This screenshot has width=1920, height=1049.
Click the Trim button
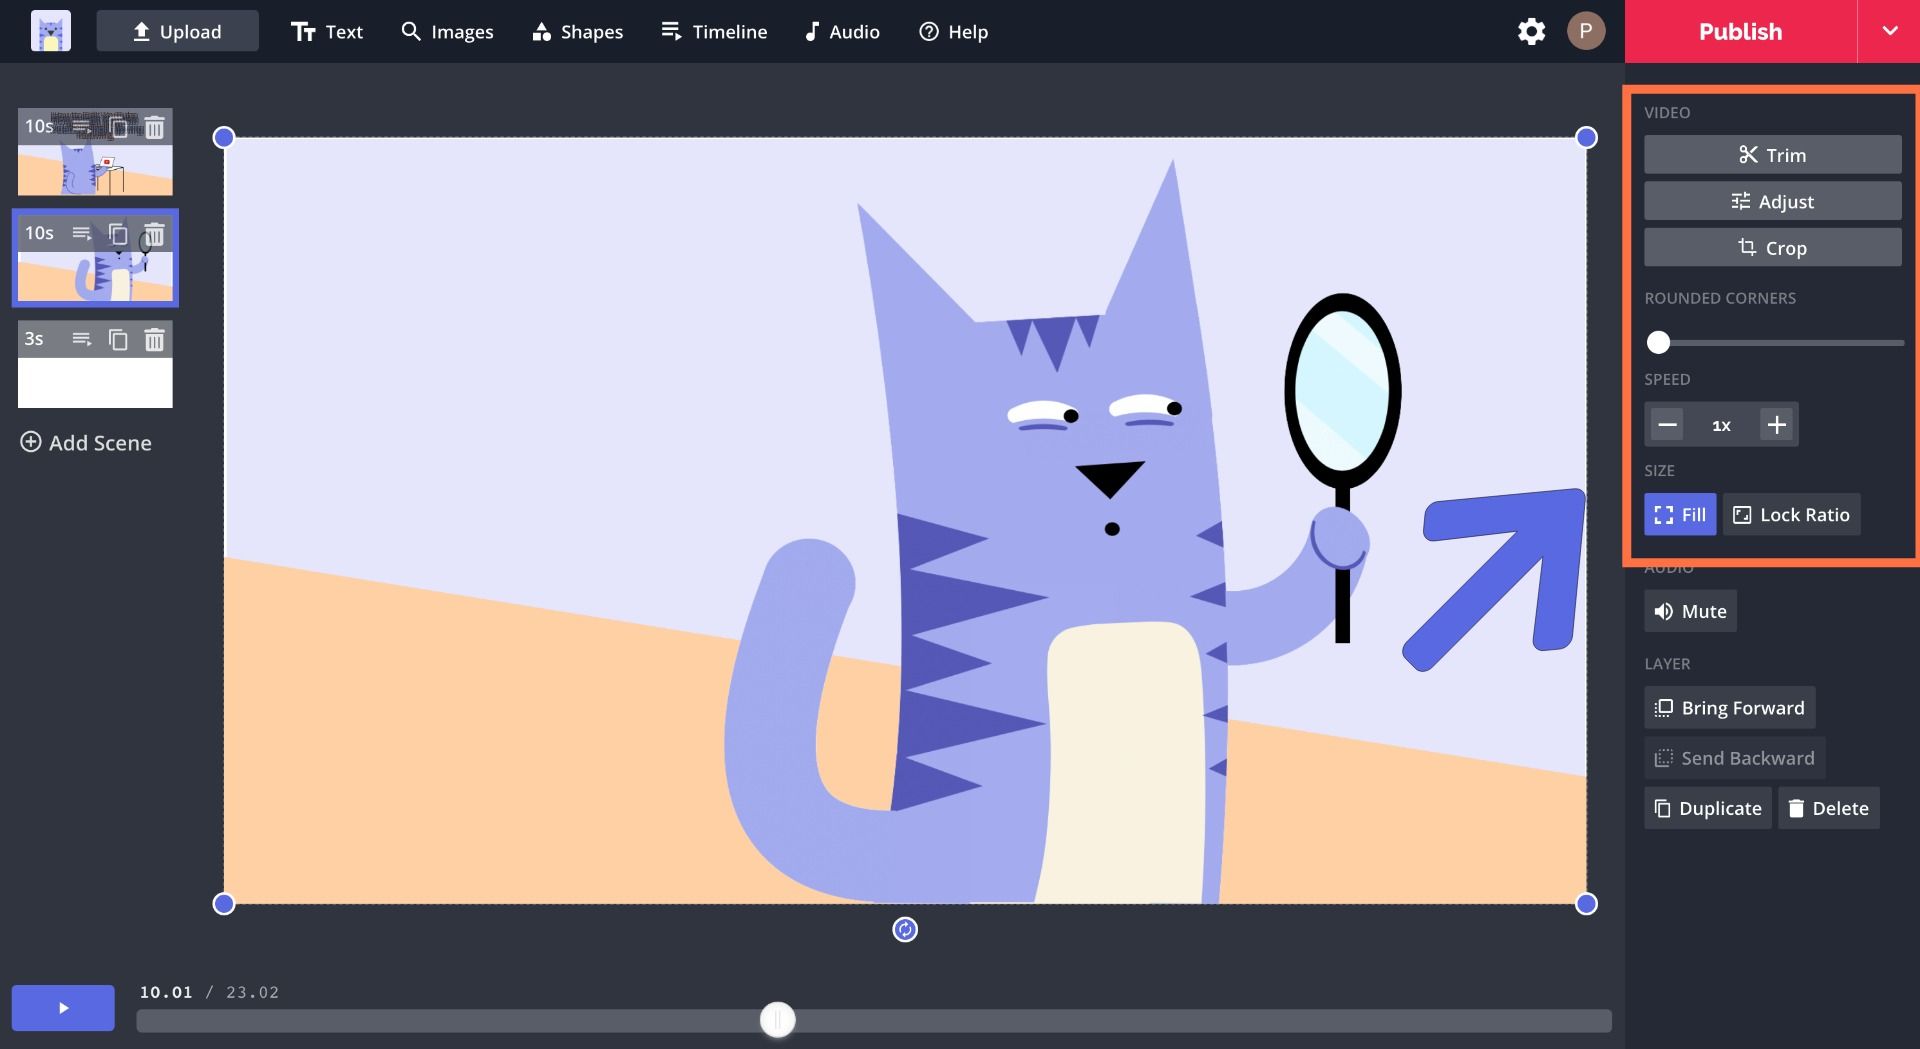1772,155
